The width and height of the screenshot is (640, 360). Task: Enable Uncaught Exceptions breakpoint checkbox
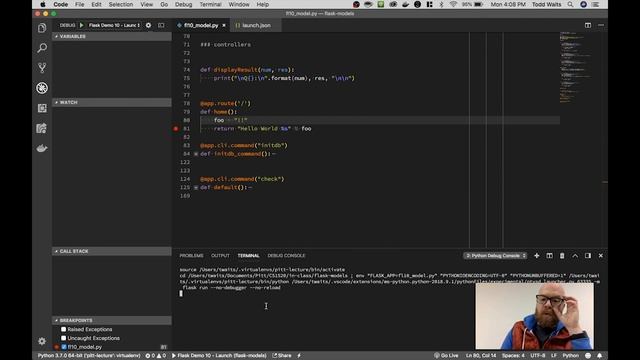pyautogui.click(x=64, y=338)
